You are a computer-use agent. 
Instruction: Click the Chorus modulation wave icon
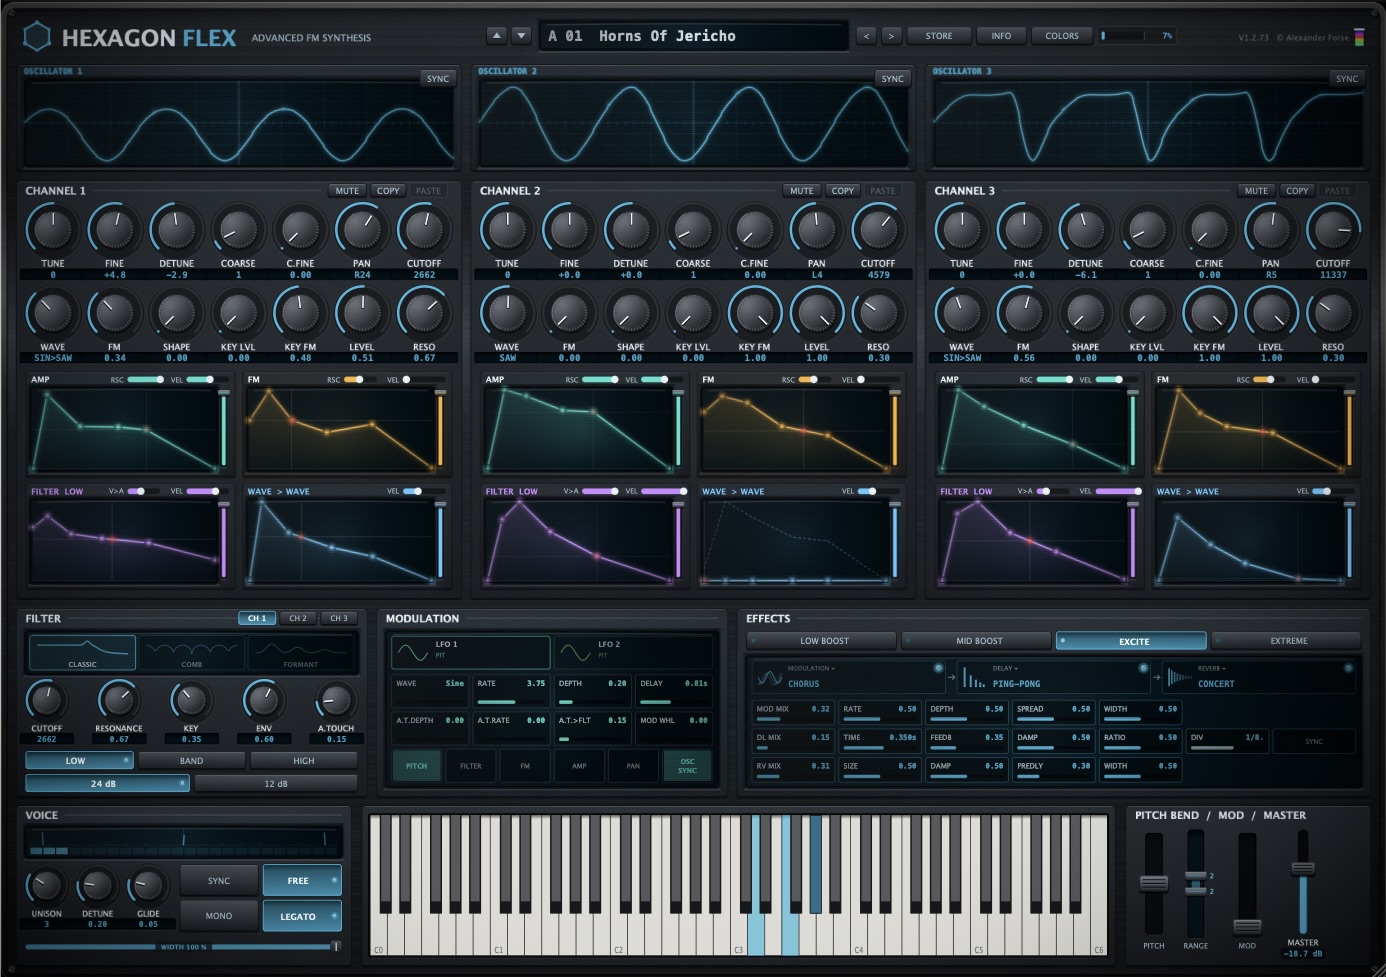point(769,677)
